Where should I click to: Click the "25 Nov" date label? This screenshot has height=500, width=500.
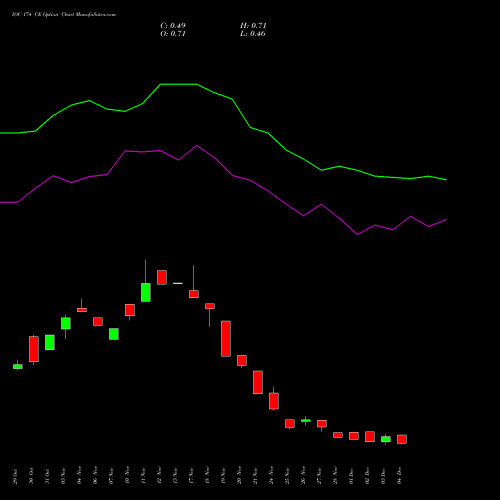coord(287,476)
